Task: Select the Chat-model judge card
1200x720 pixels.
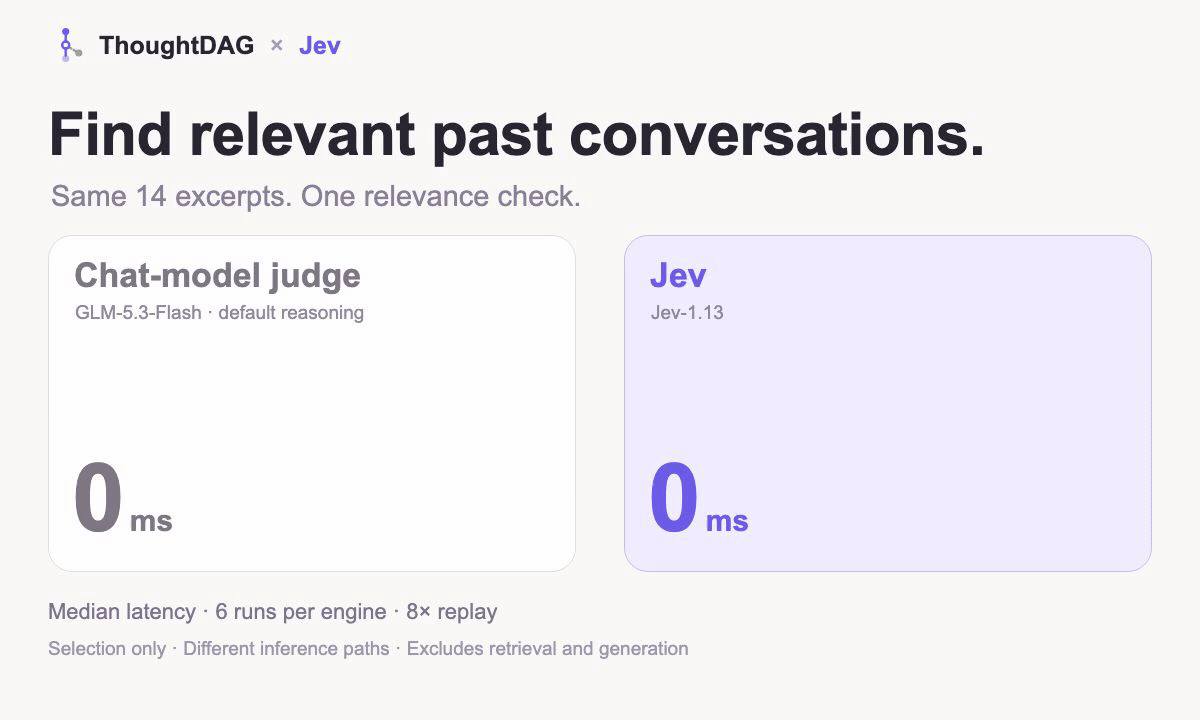Action: 312,403
